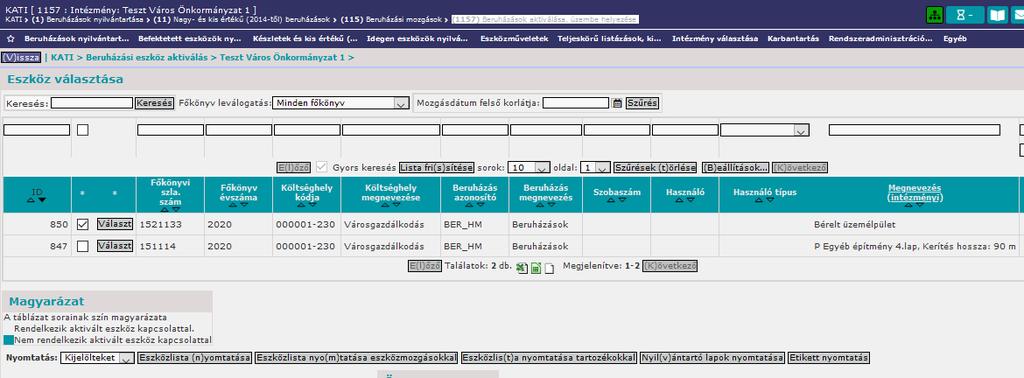Sort ID column ascending arrow
This screenshot has height=378, width=1024.
[31, 200]
